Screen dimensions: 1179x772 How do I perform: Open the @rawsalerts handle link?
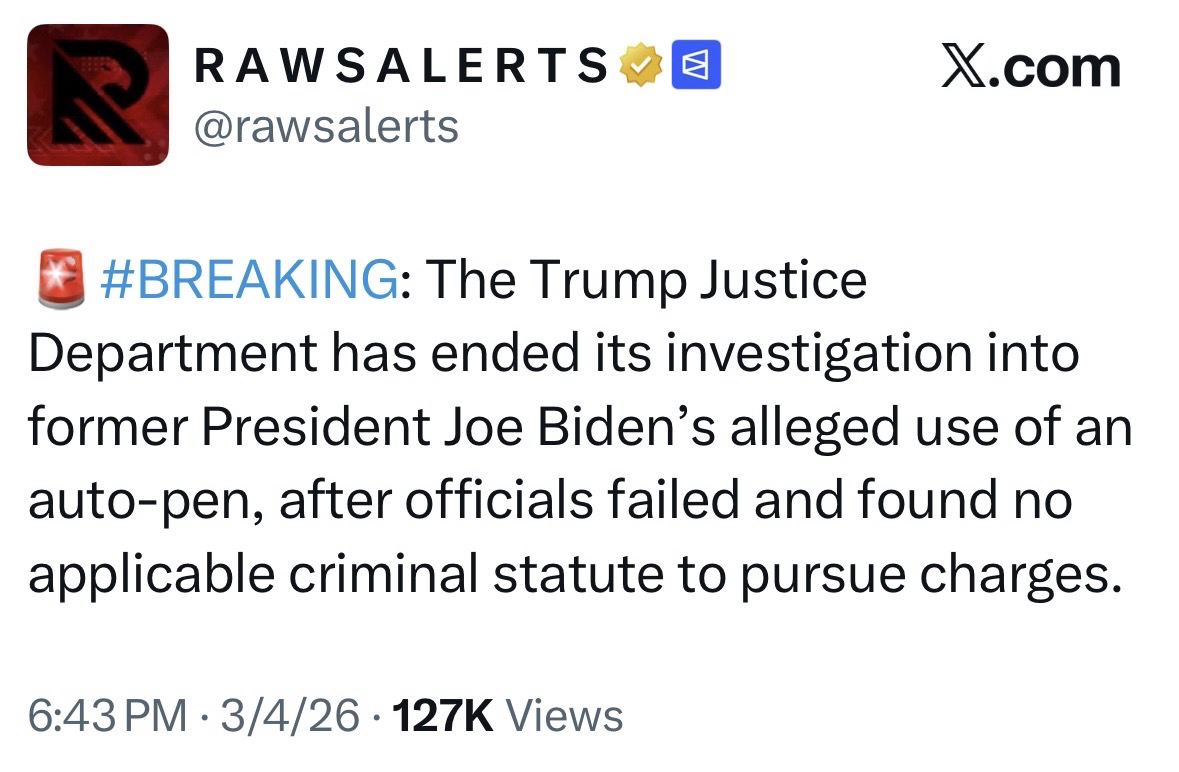326,126
